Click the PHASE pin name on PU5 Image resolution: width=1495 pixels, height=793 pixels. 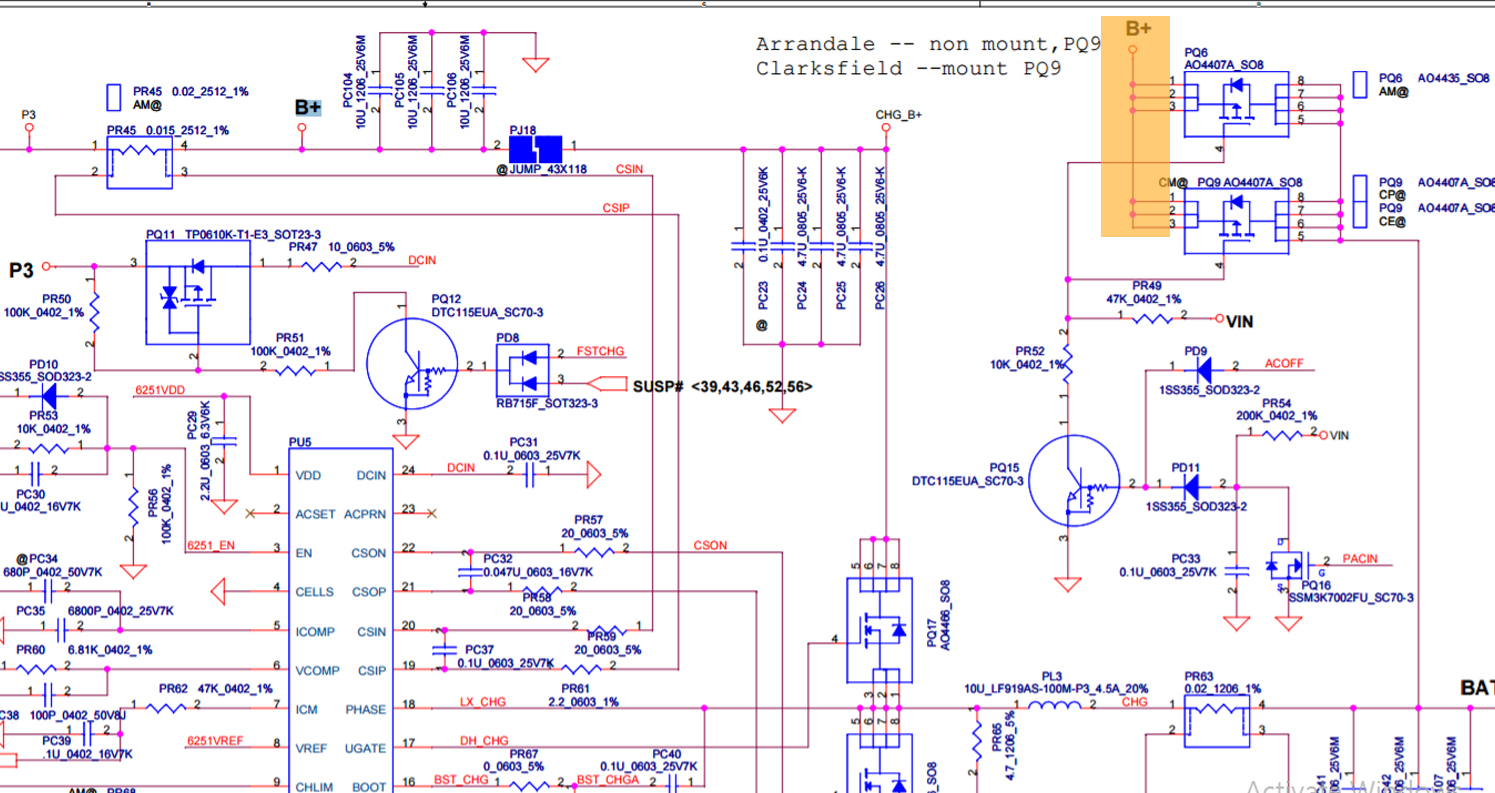coord(365,709)
